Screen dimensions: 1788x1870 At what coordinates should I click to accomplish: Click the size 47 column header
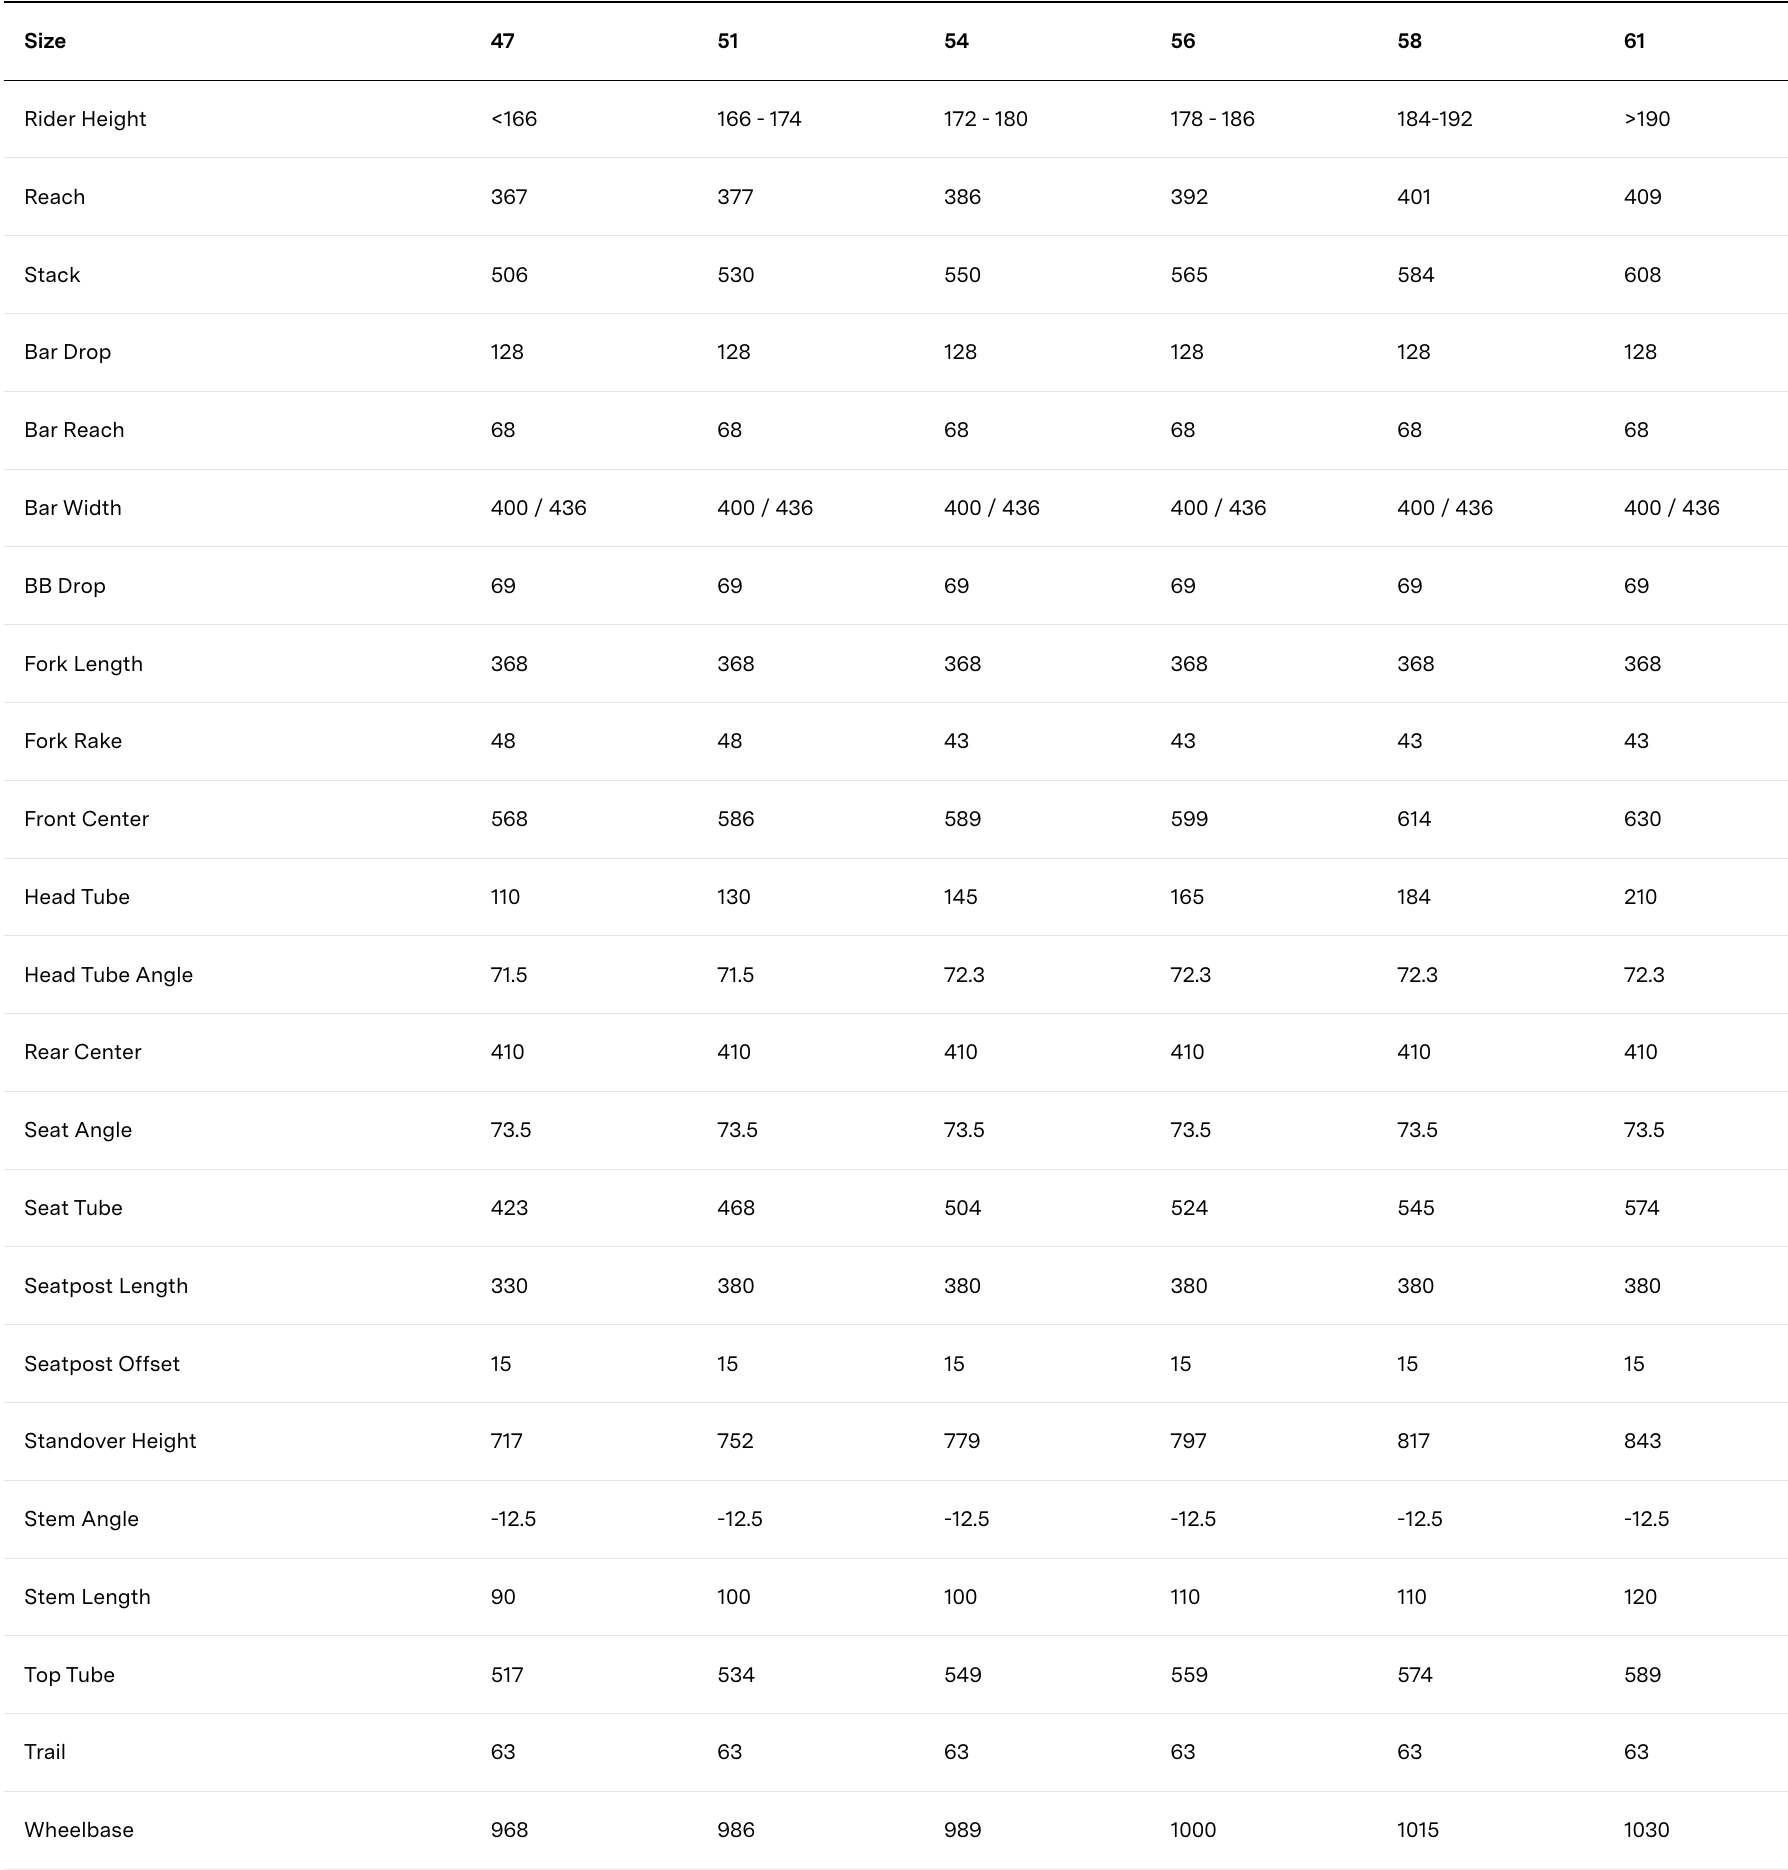[x=502, y=41]
